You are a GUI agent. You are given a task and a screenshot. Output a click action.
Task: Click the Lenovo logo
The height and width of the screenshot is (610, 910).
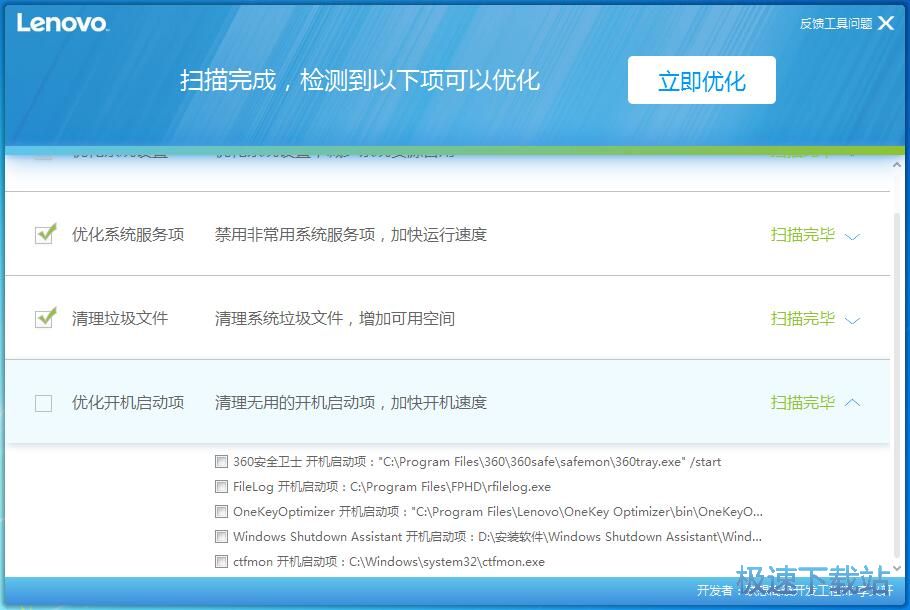(62, 23)
